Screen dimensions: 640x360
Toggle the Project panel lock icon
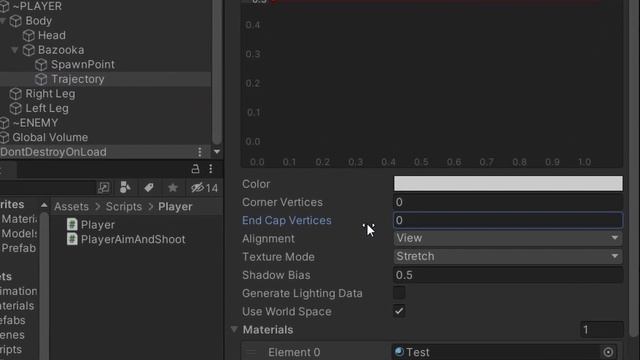coord(195,169)
